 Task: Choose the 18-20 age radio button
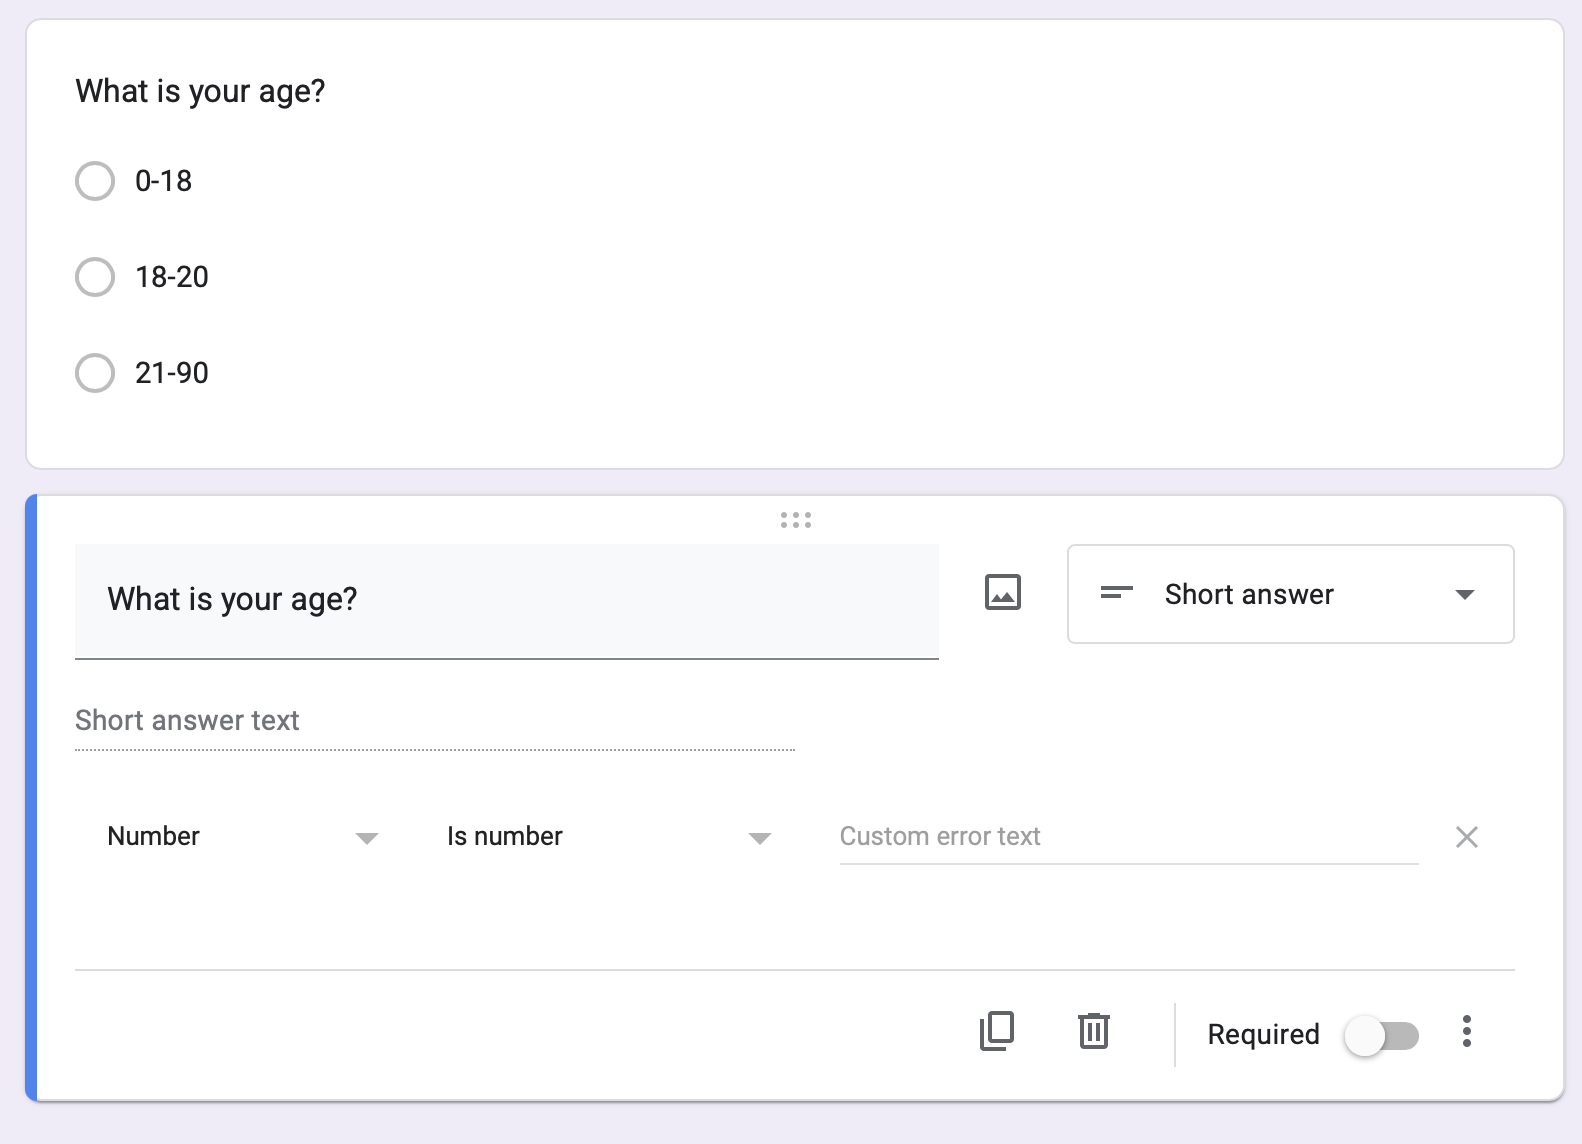95,277
